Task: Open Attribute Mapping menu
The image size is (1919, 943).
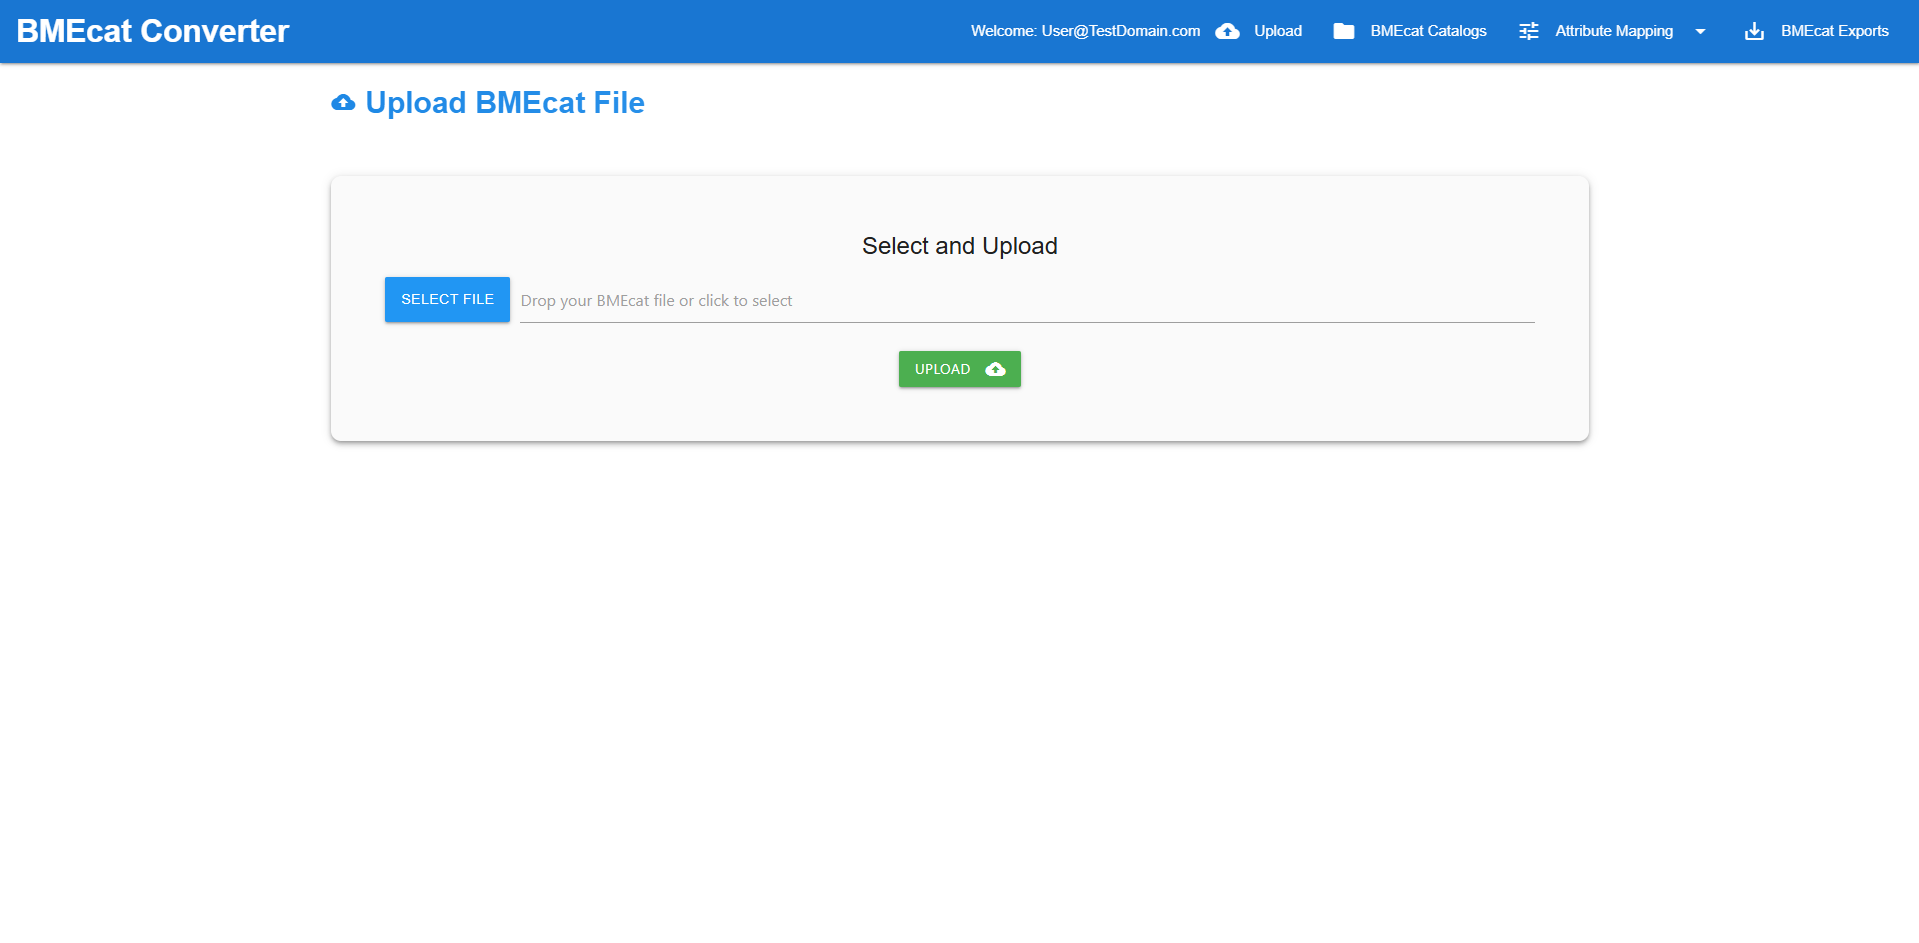Action: pyautogui.click(x=1614, y=31)
